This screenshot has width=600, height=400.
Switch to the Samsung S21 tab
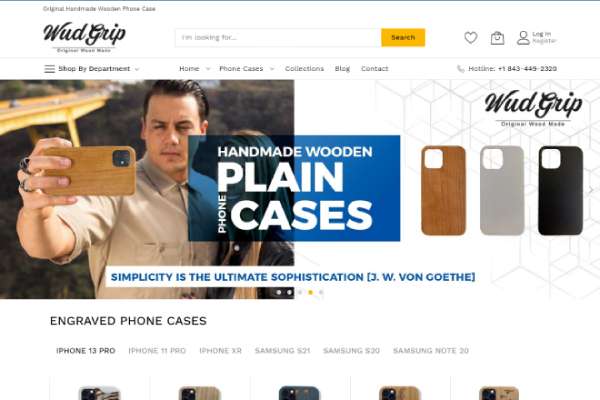tap(282, 351)
